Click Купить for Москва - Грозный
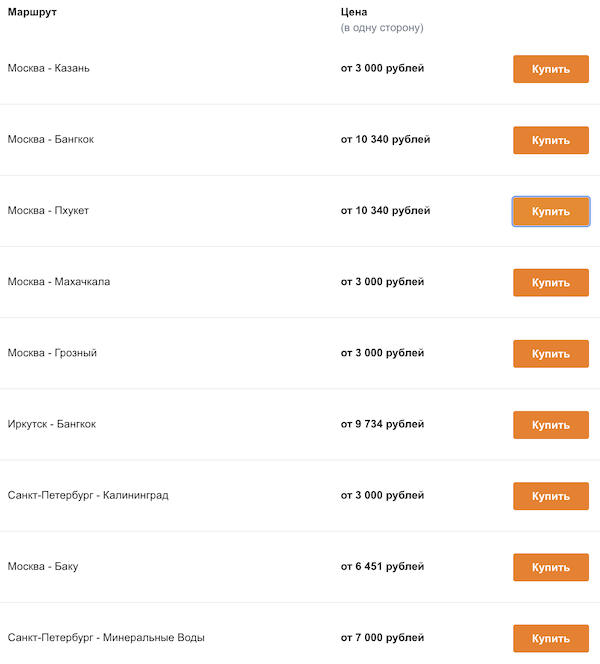 (x=550, y=353)
